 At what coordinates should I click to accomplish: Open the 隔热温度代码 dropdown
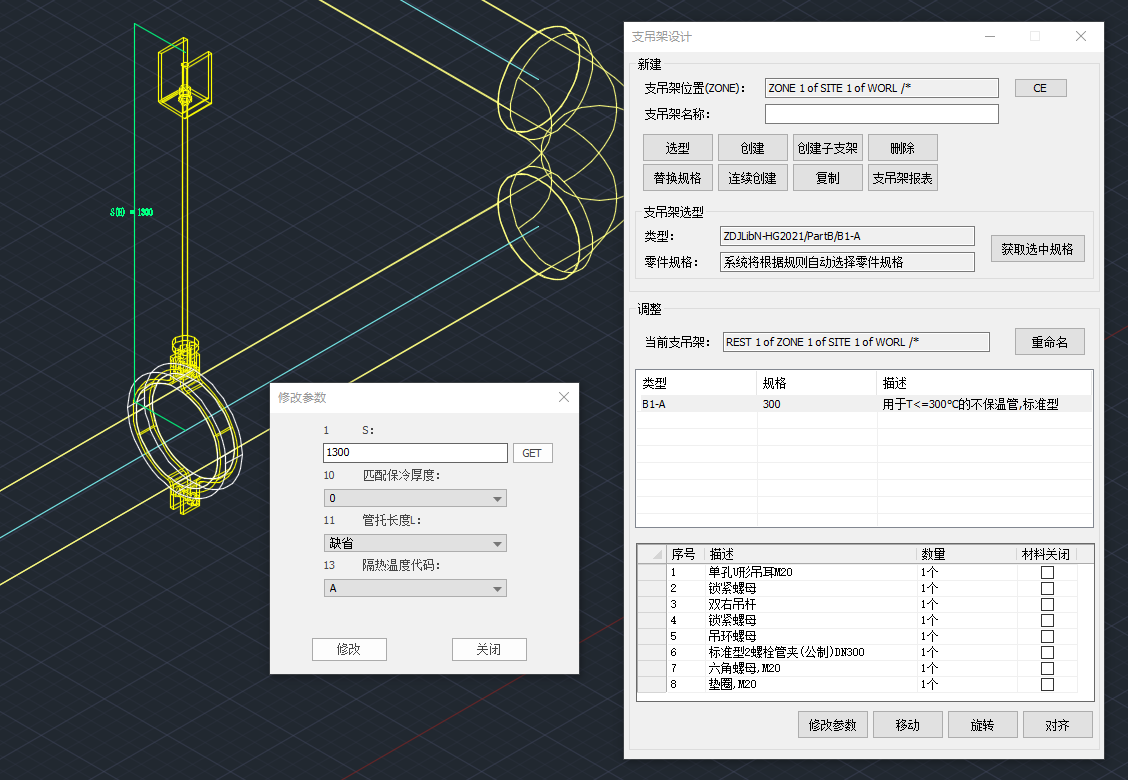click(415, 588)
